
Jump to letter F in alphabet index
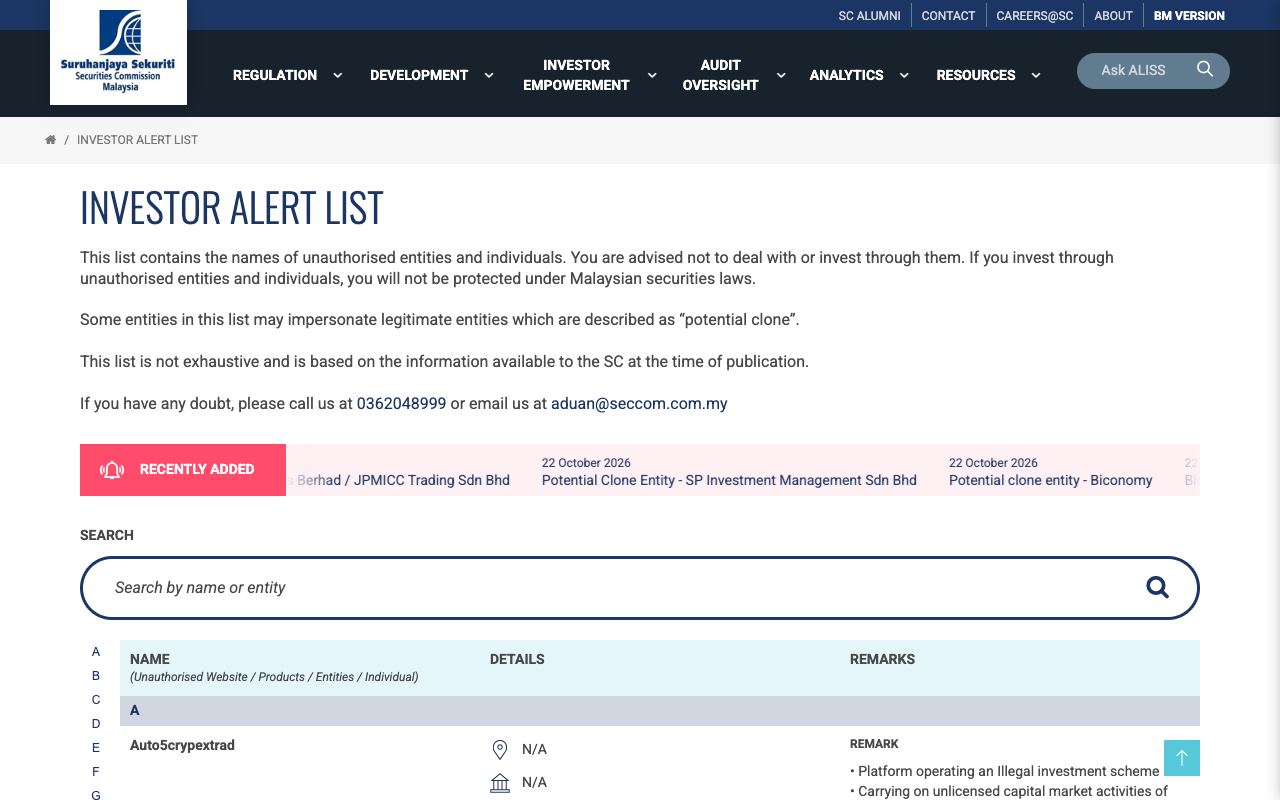click(96, 772)
